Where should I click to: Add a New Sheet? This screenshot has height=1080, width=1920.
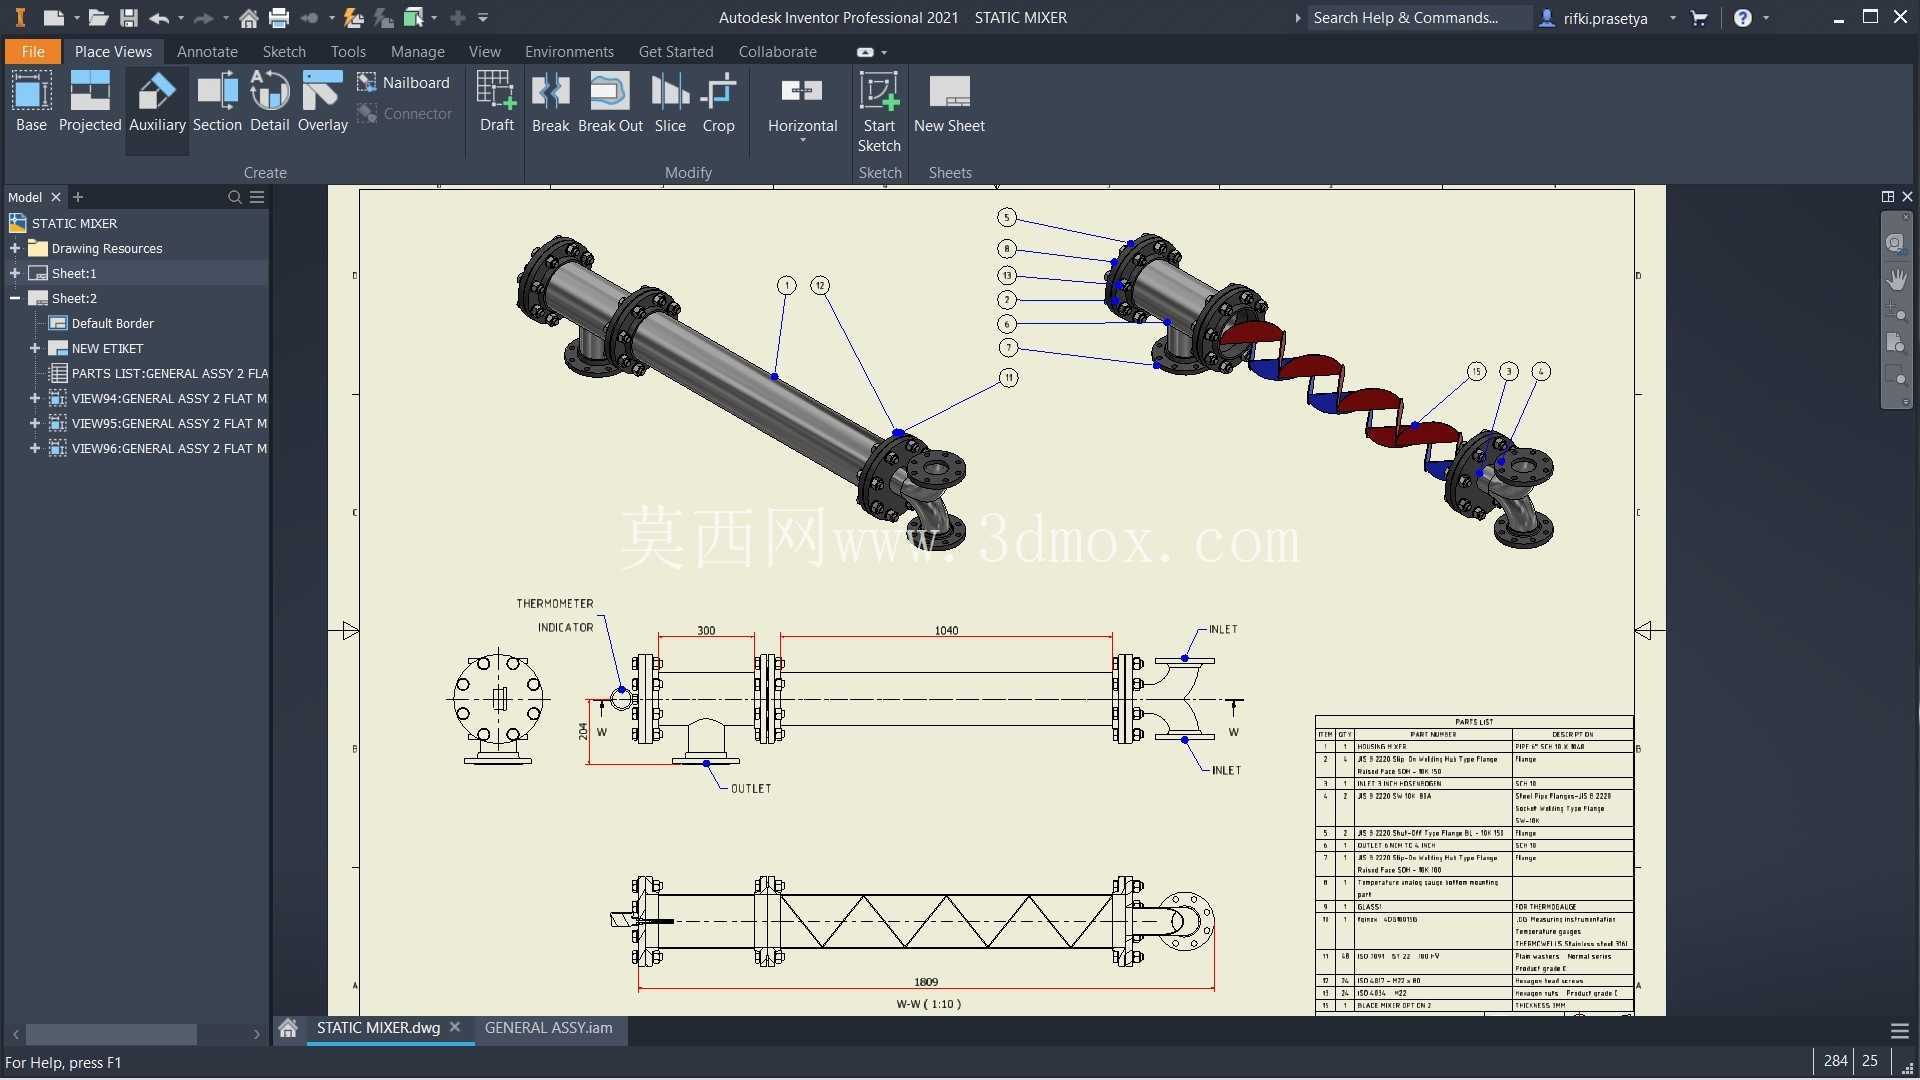(x=949, y=102)
